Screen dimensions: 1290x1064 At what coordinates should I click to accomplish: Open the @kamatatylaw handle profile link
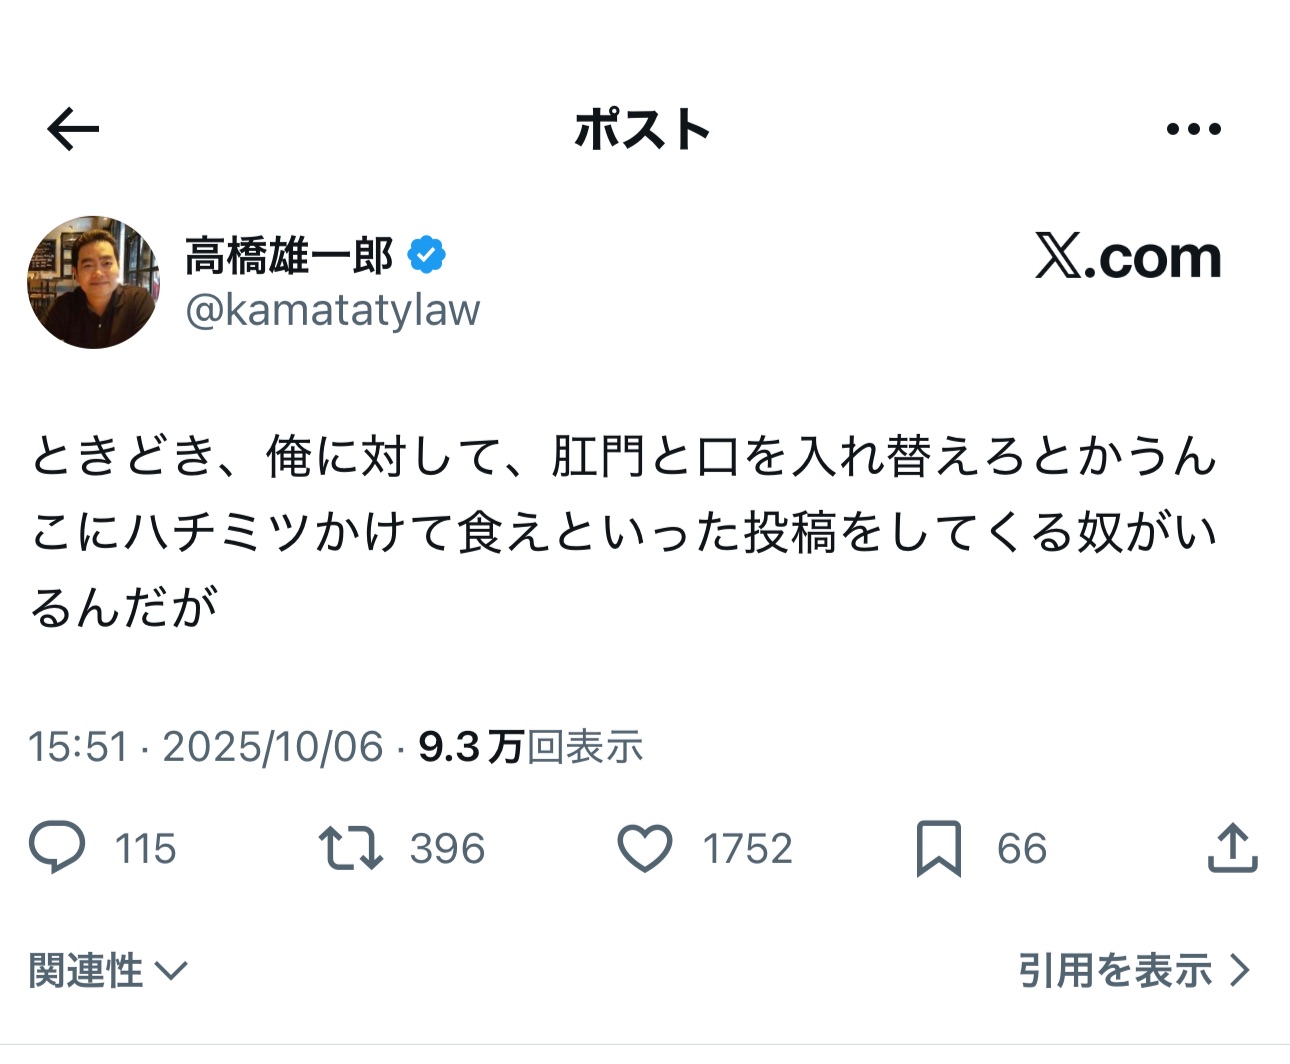pyautogui.click(x=332, y=310)
